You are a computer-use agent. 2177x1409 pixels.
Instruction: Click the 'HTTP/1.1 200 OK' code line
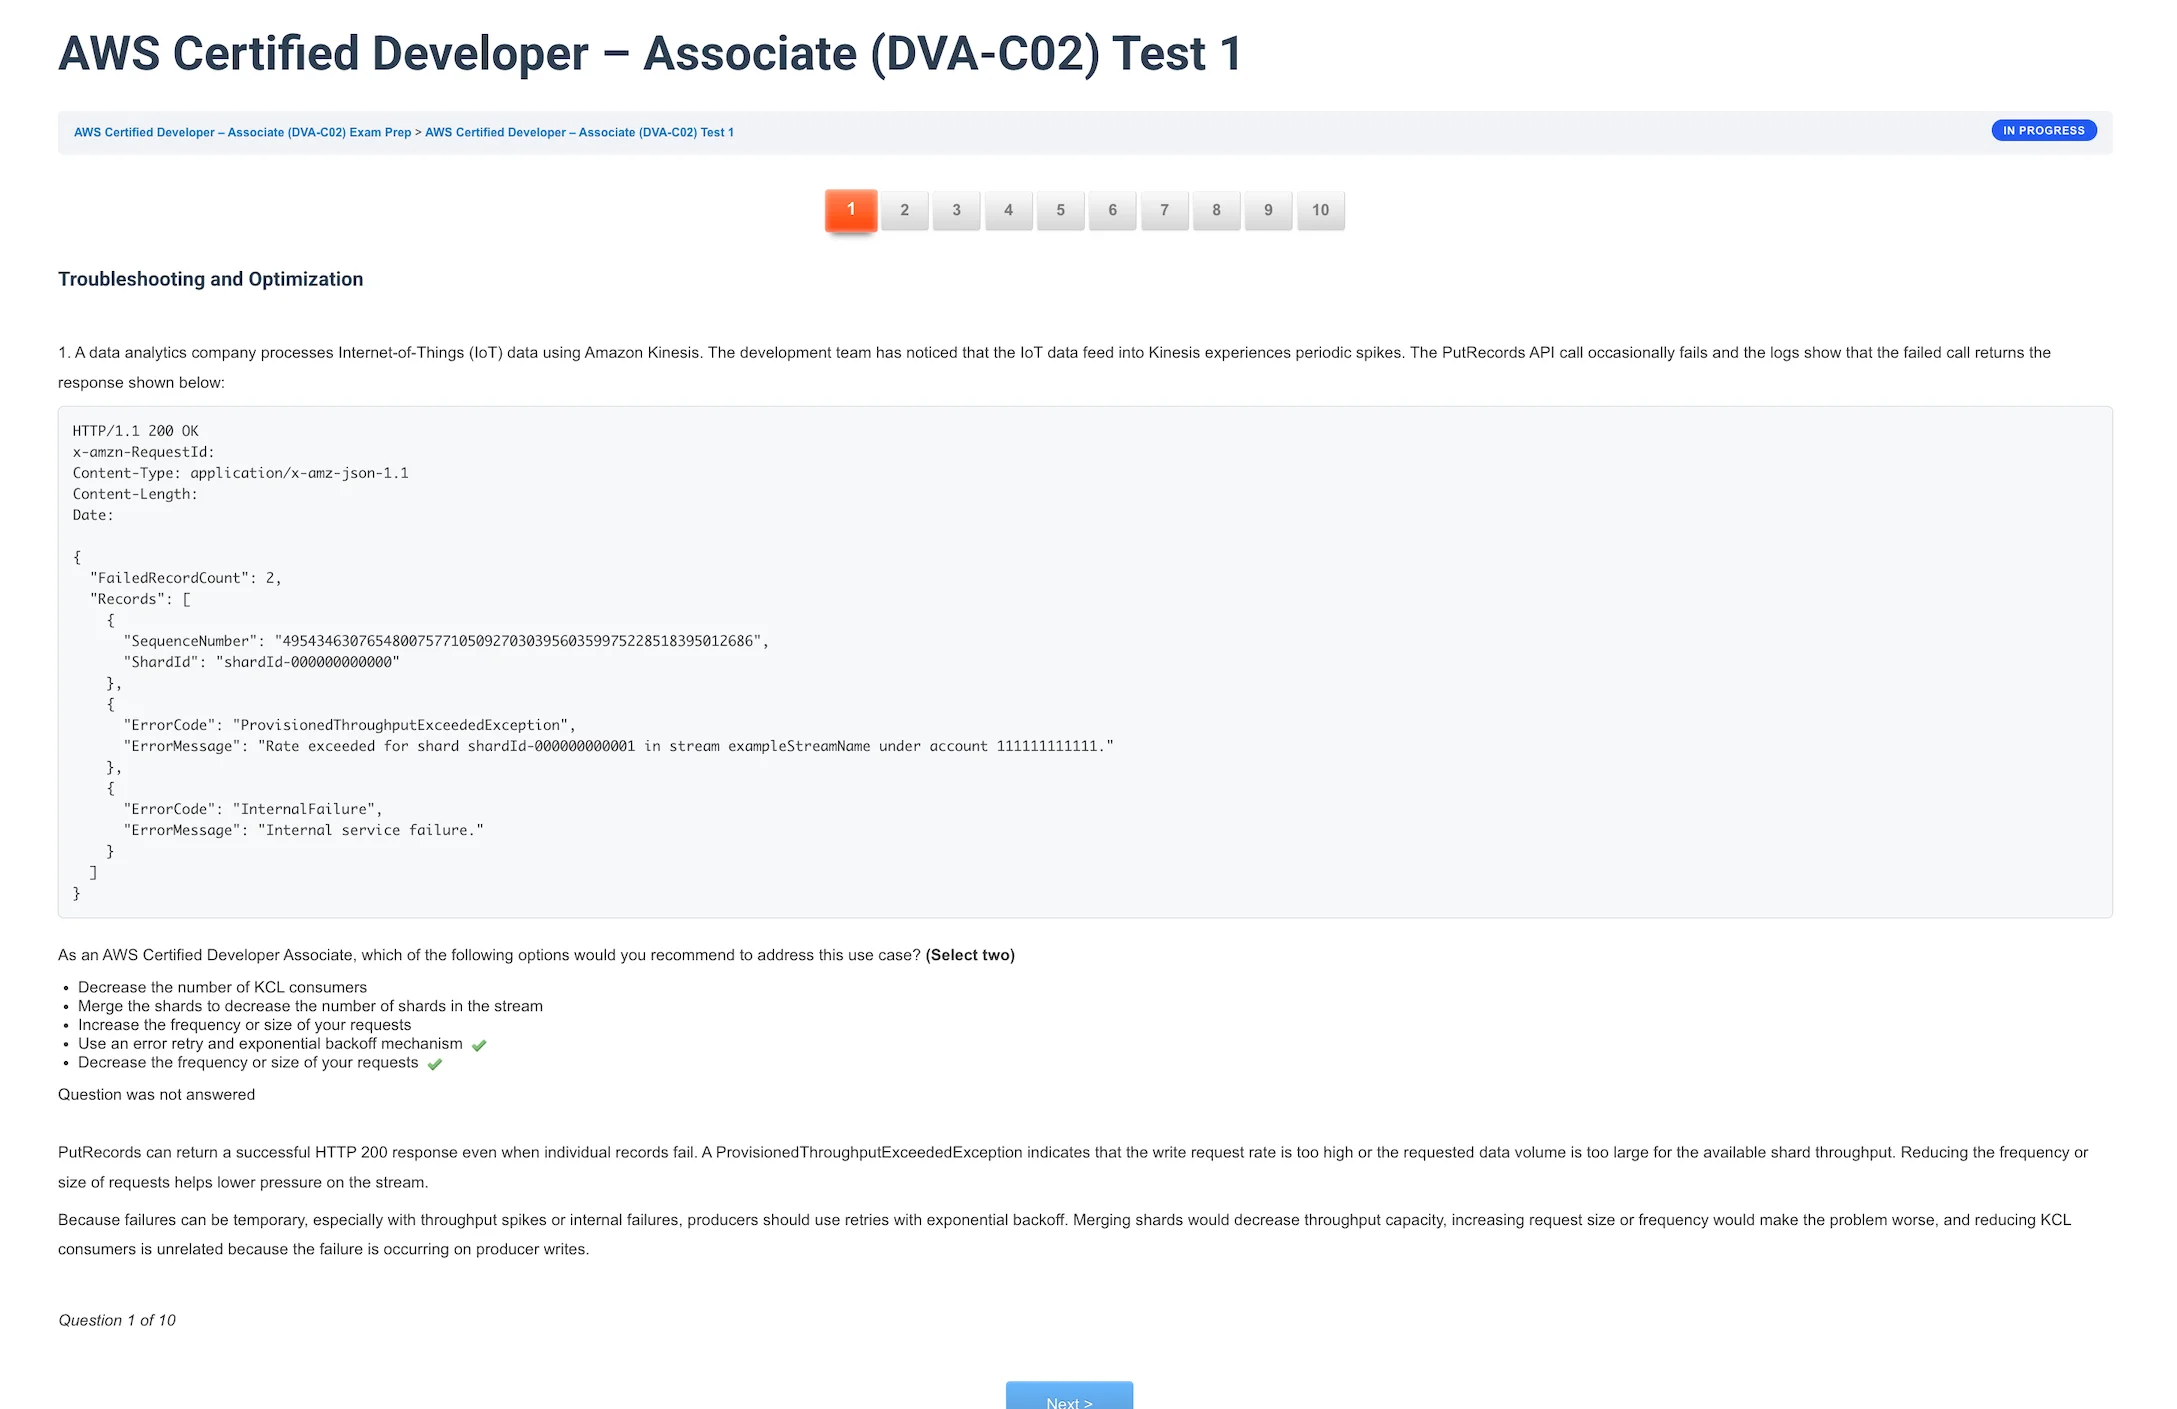click(135, 431)
